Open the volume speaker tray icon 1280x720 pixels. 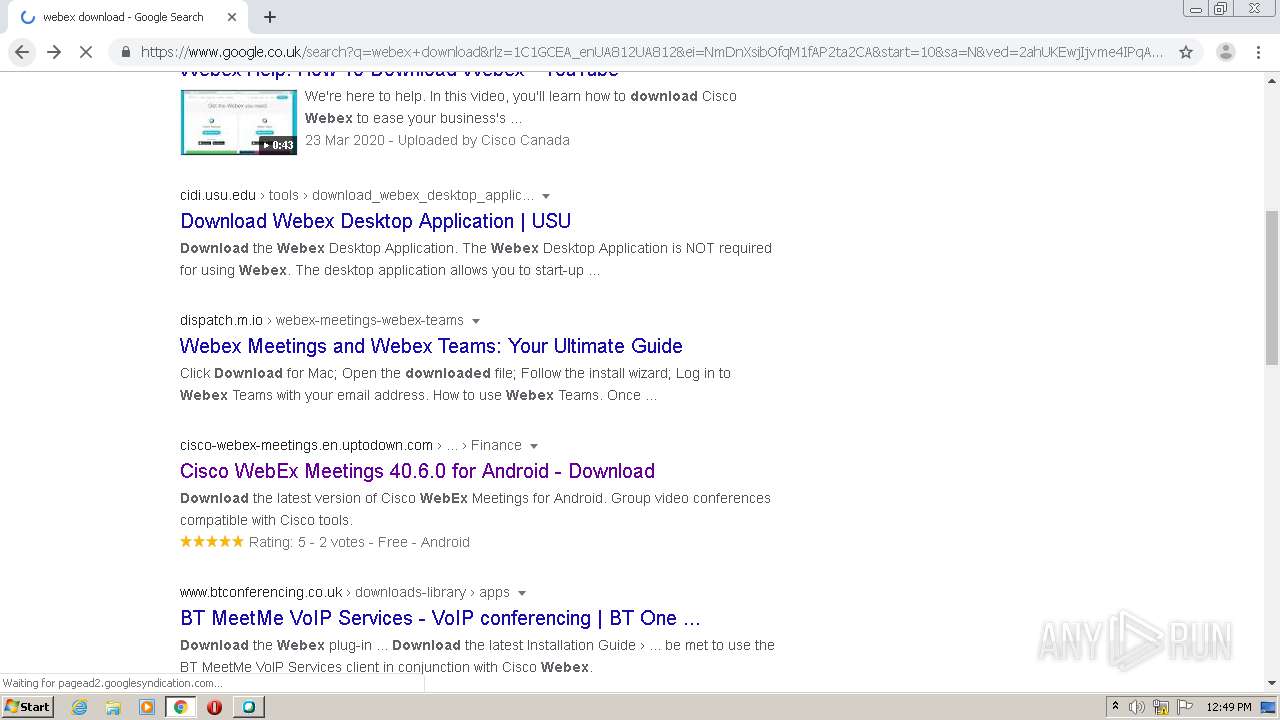pos(1137,707)
